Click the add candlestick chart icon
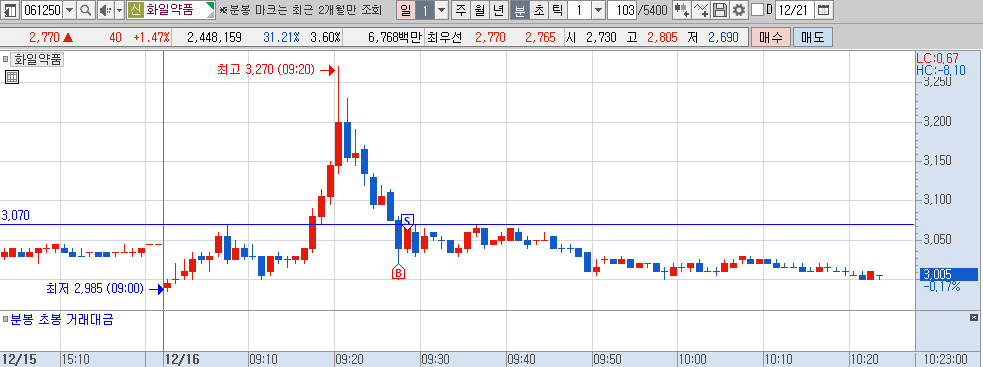Screen dimensions: 983x367 tap(681, 10)
